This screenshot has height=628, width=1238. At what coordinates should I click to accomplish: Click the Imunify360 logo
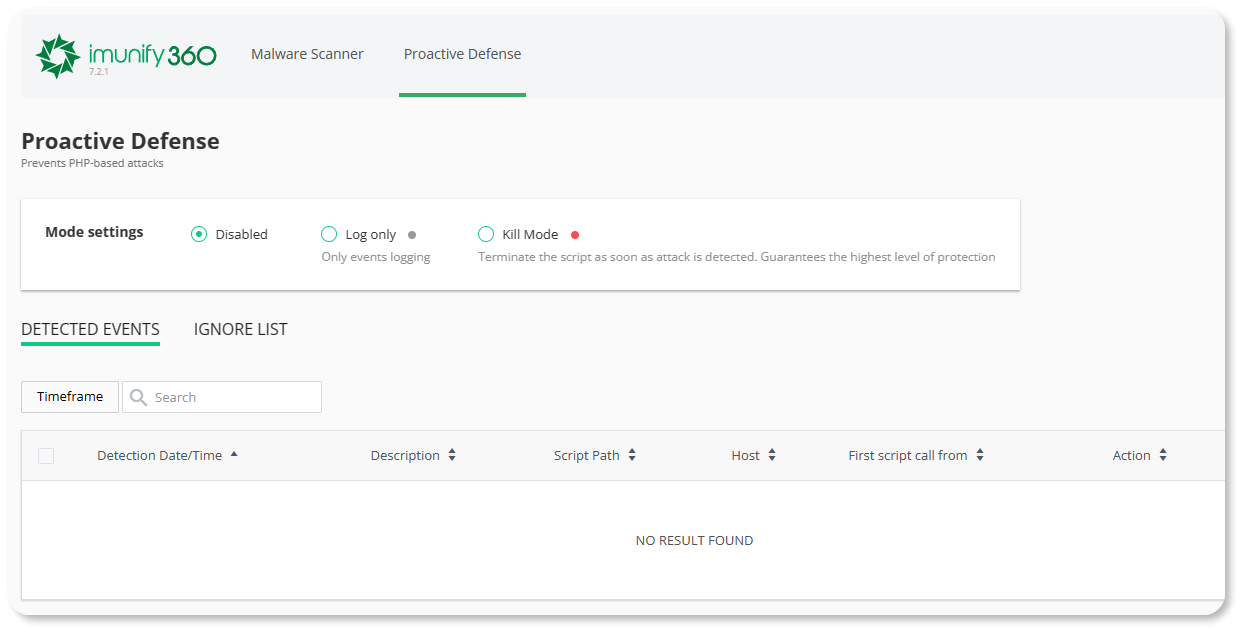(126, 56)
